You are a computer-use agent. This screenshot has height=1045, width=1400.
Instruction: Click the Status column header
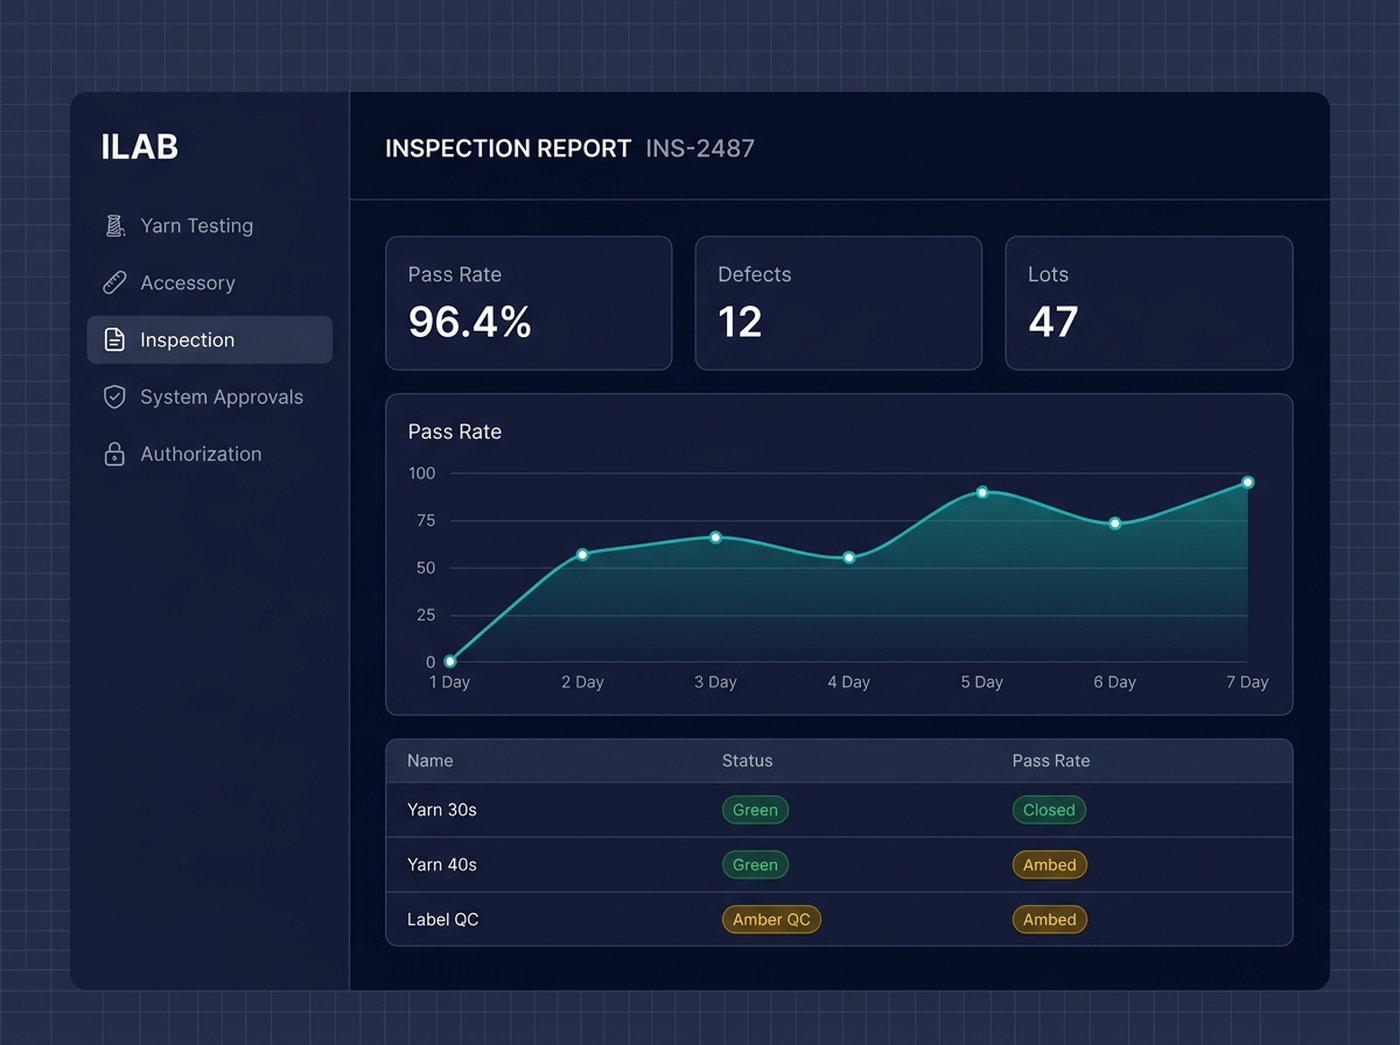pos(747,761)
